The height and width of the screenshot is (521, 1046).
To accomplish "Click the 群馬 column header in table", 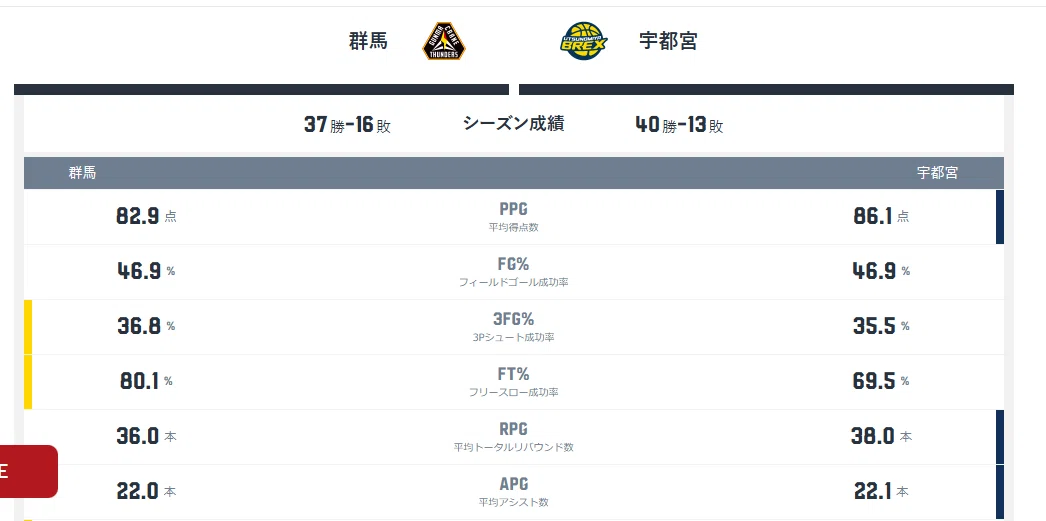I will coord(82,173).
